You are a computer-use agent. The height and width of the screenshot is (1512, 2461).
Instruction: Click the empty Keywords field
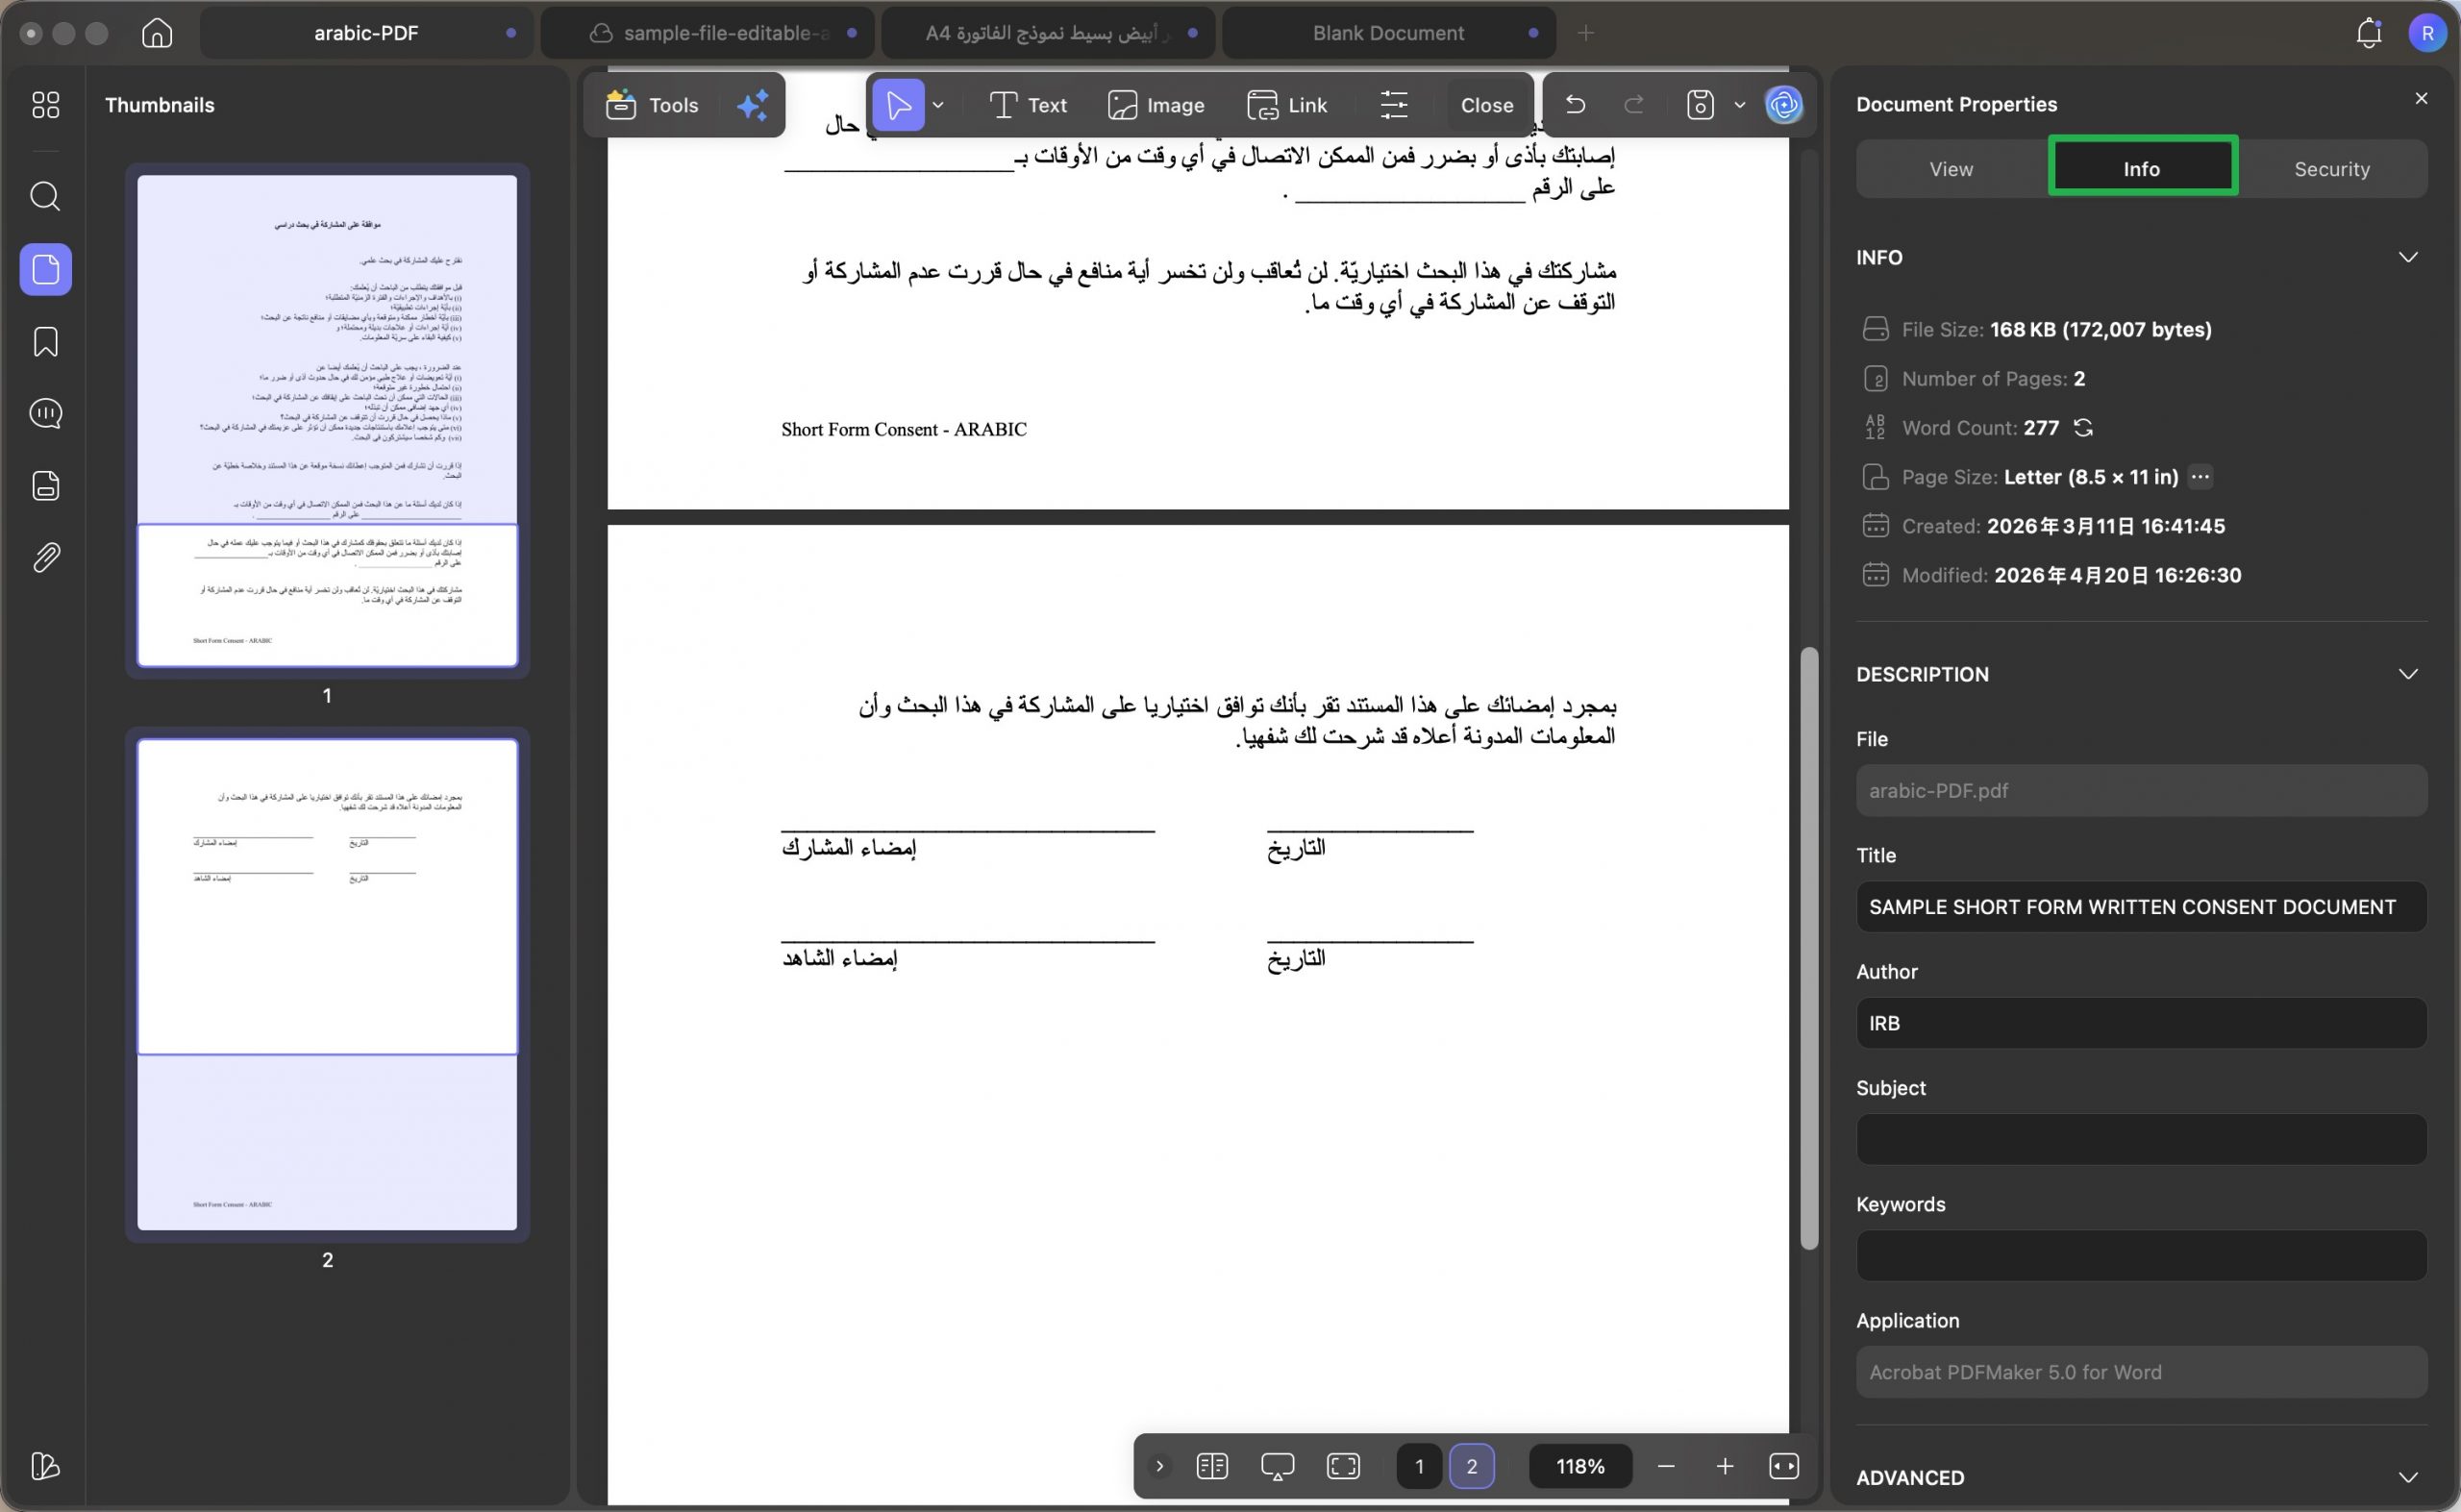tap(2141, 1256)
